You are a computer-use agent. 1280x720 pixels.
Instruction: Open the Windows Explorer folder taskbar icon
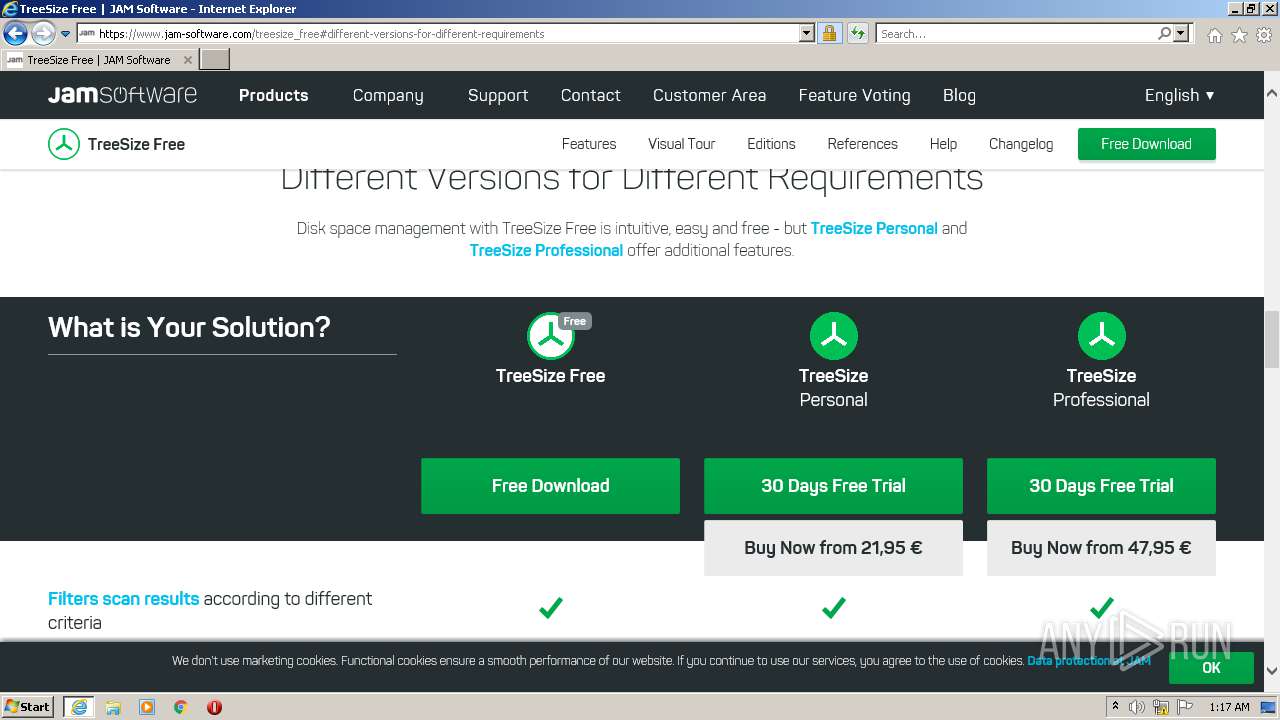(113, 707)
